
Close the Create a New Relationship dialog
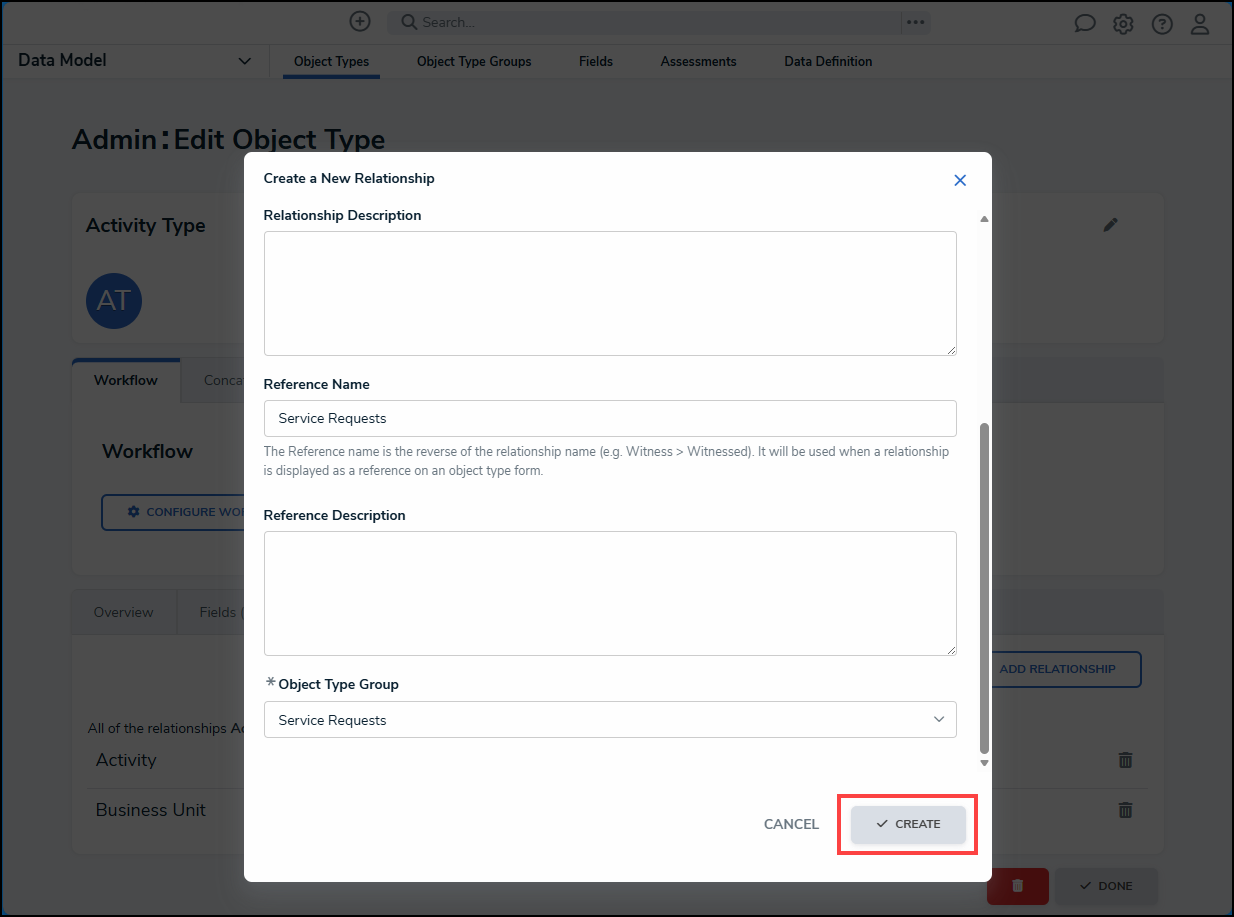pos(960,180)
